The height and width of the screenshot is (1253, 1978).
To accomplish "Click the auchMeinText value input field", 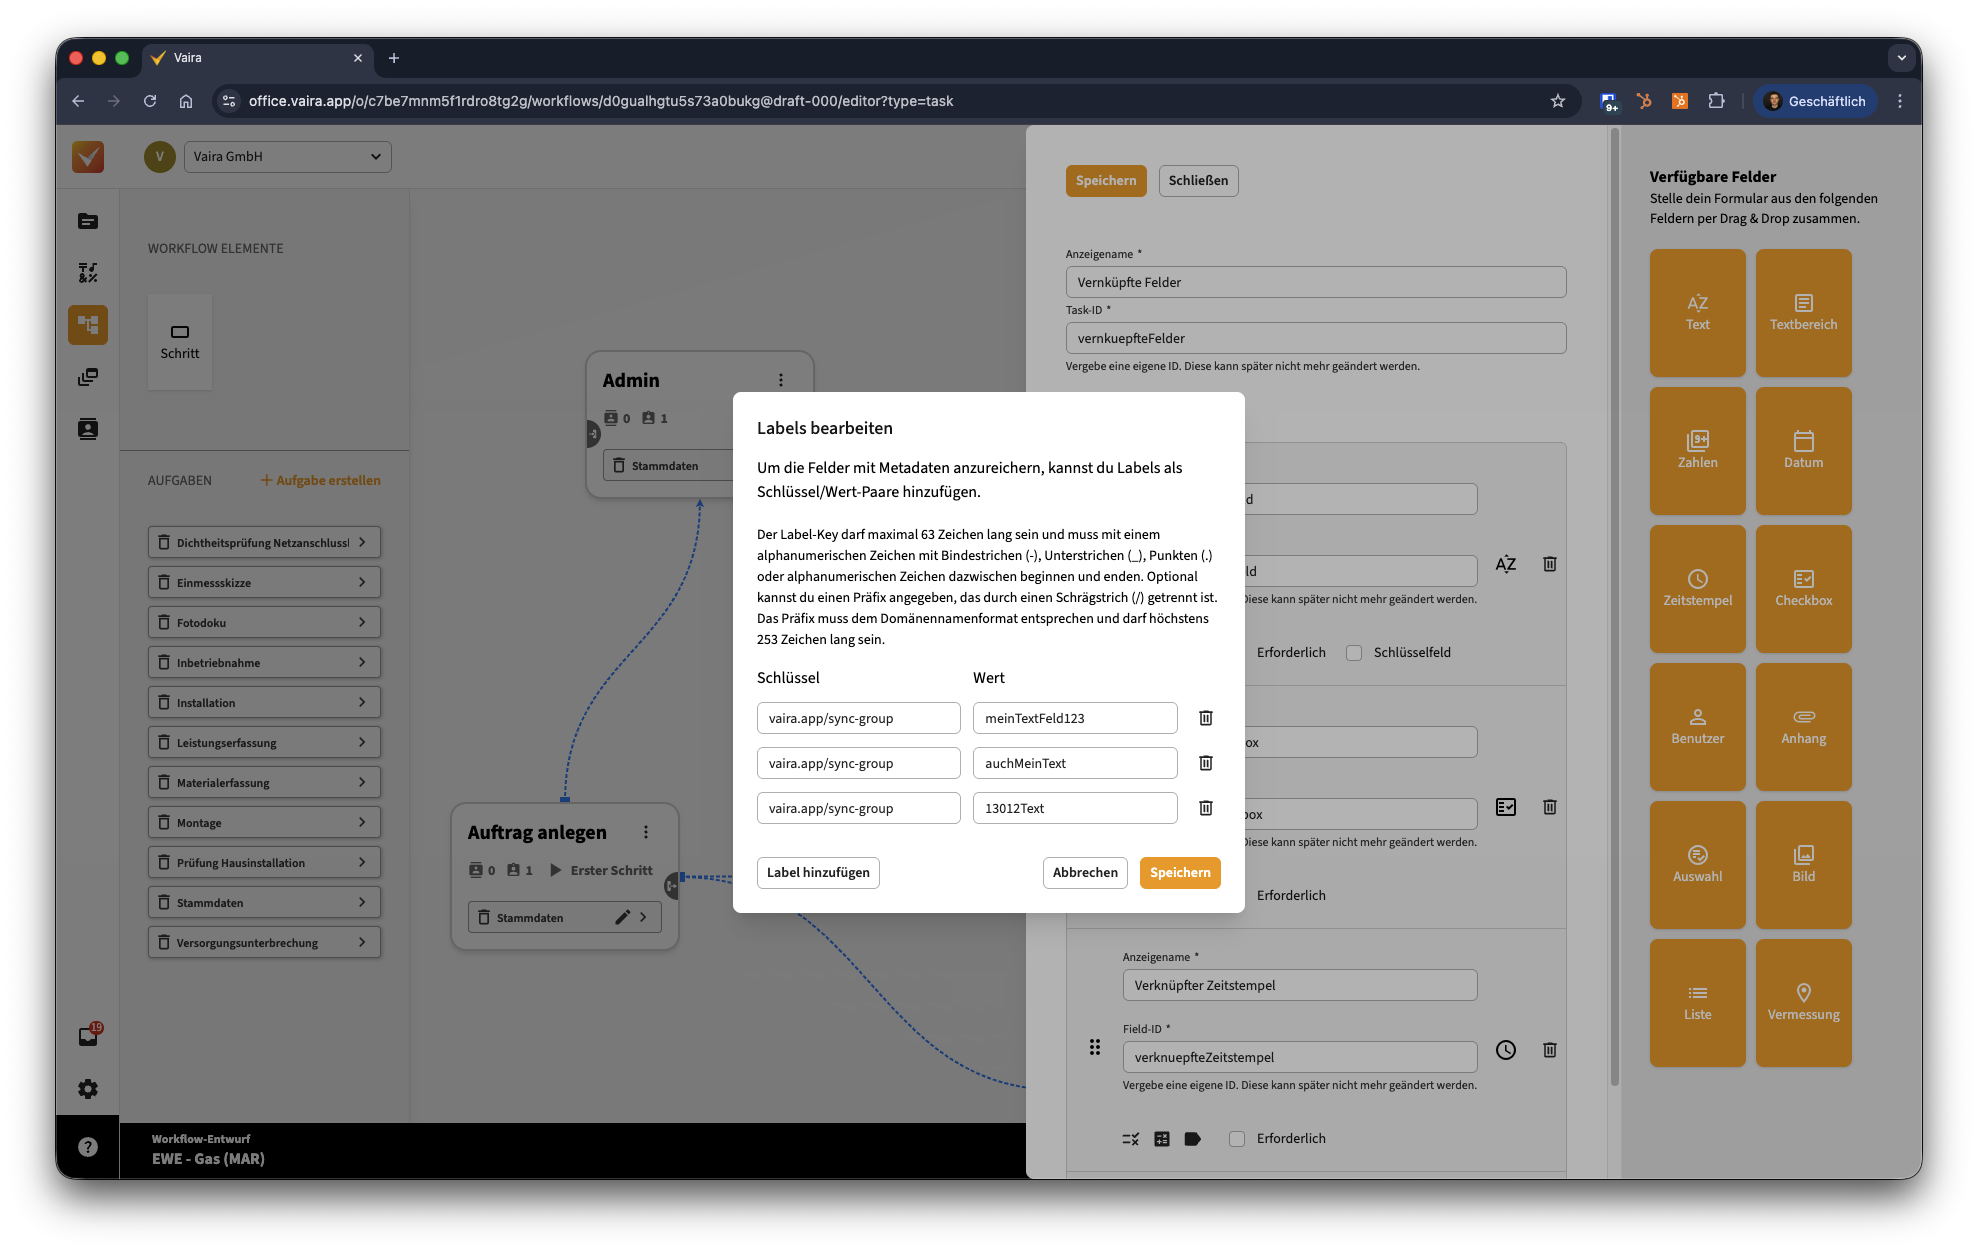I will 1074,763.
